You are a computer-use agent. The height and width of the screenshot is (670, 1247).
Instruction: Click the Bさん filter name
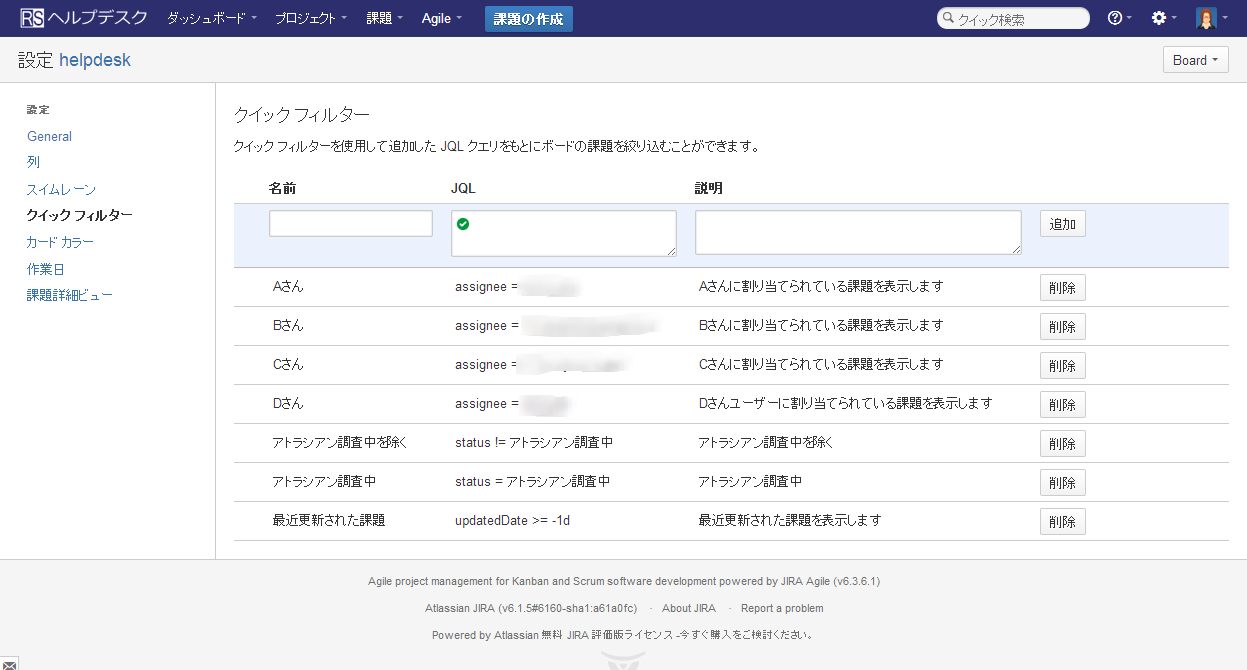click(x=288, y=326)
